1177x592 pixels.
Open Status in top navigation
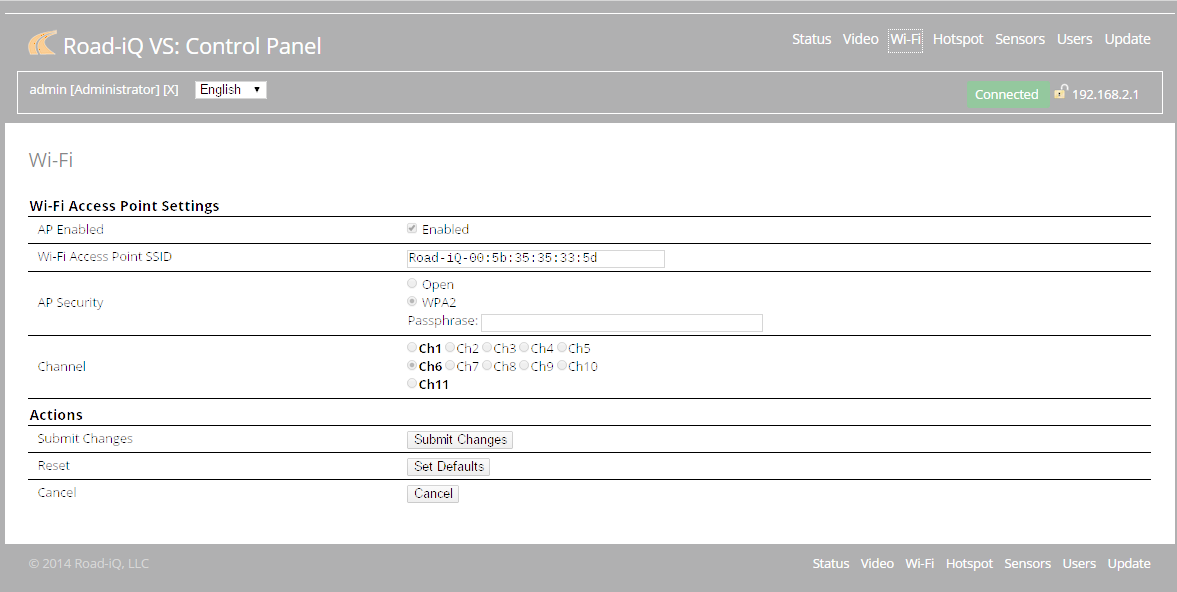(x=811, y=39)
